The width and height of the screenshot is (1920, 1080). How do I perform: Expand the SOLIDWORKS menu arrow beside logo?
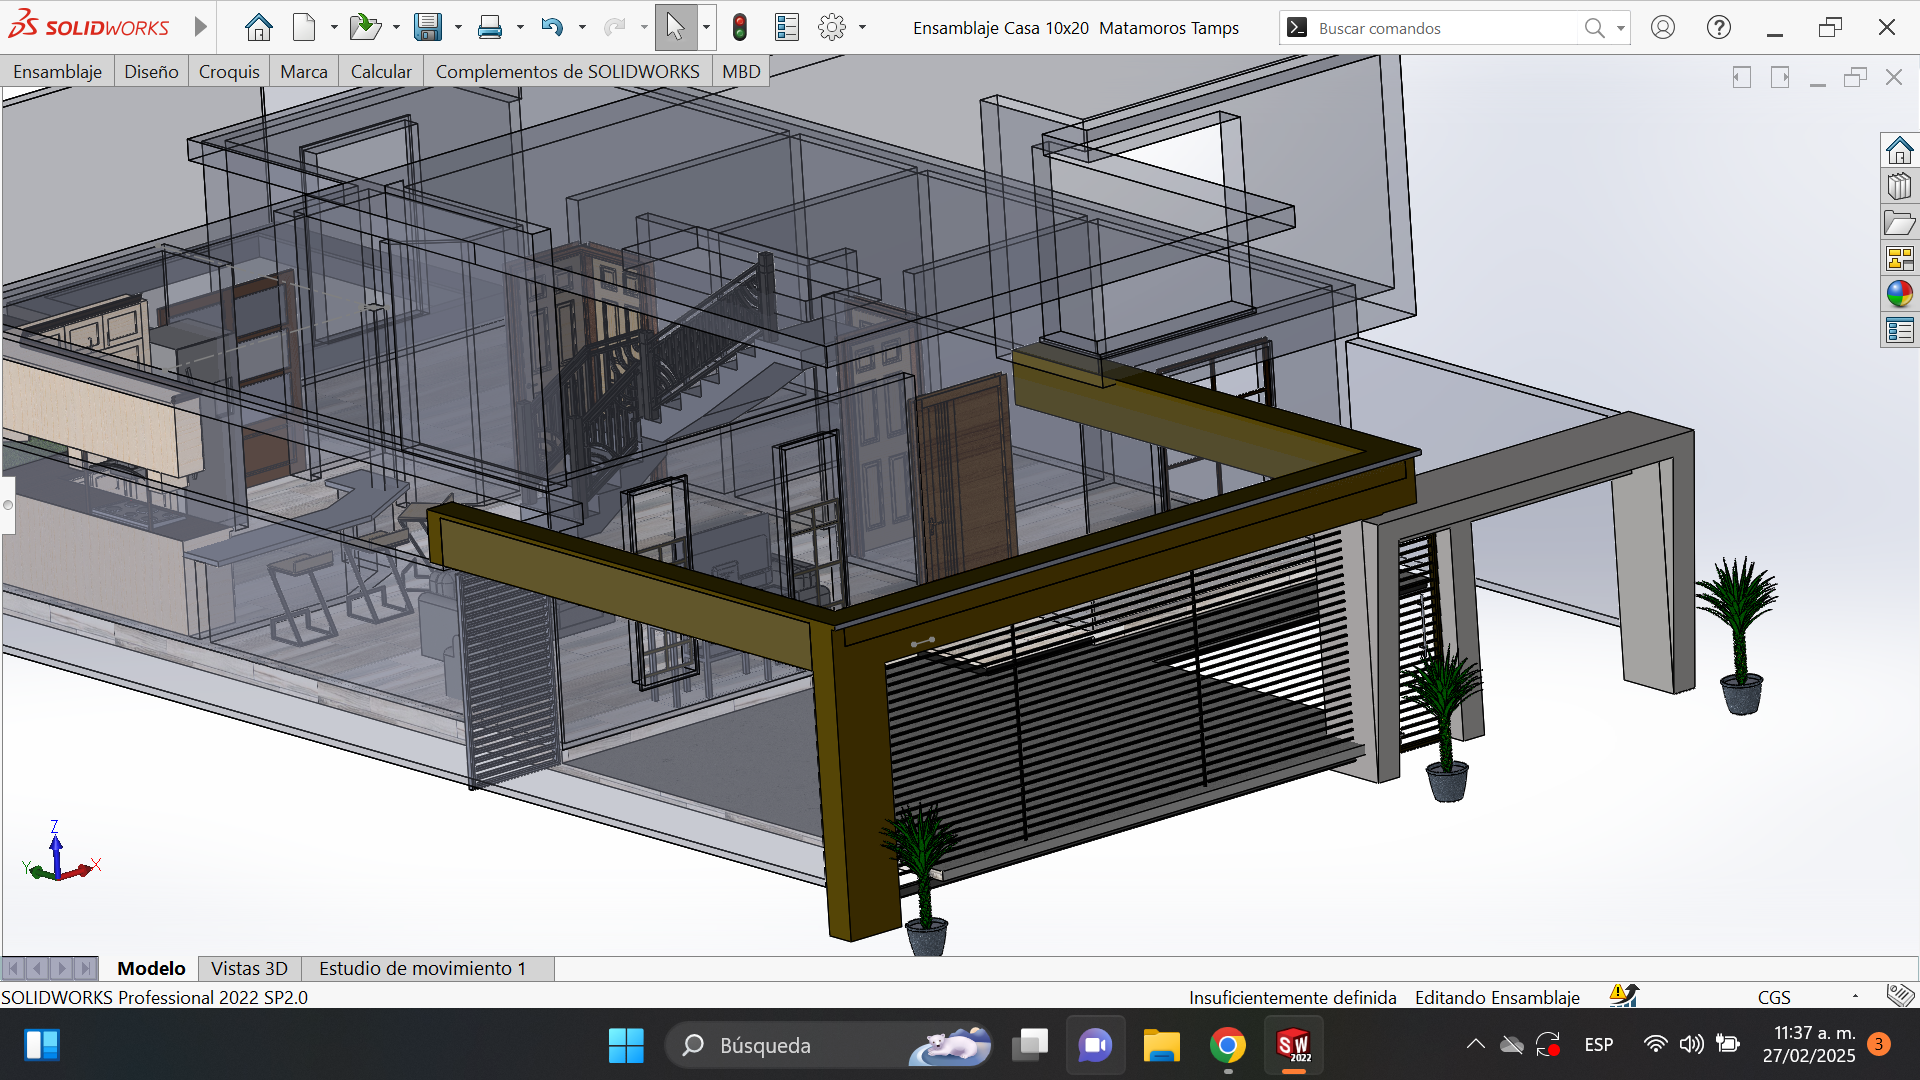[x=200, y=27]
